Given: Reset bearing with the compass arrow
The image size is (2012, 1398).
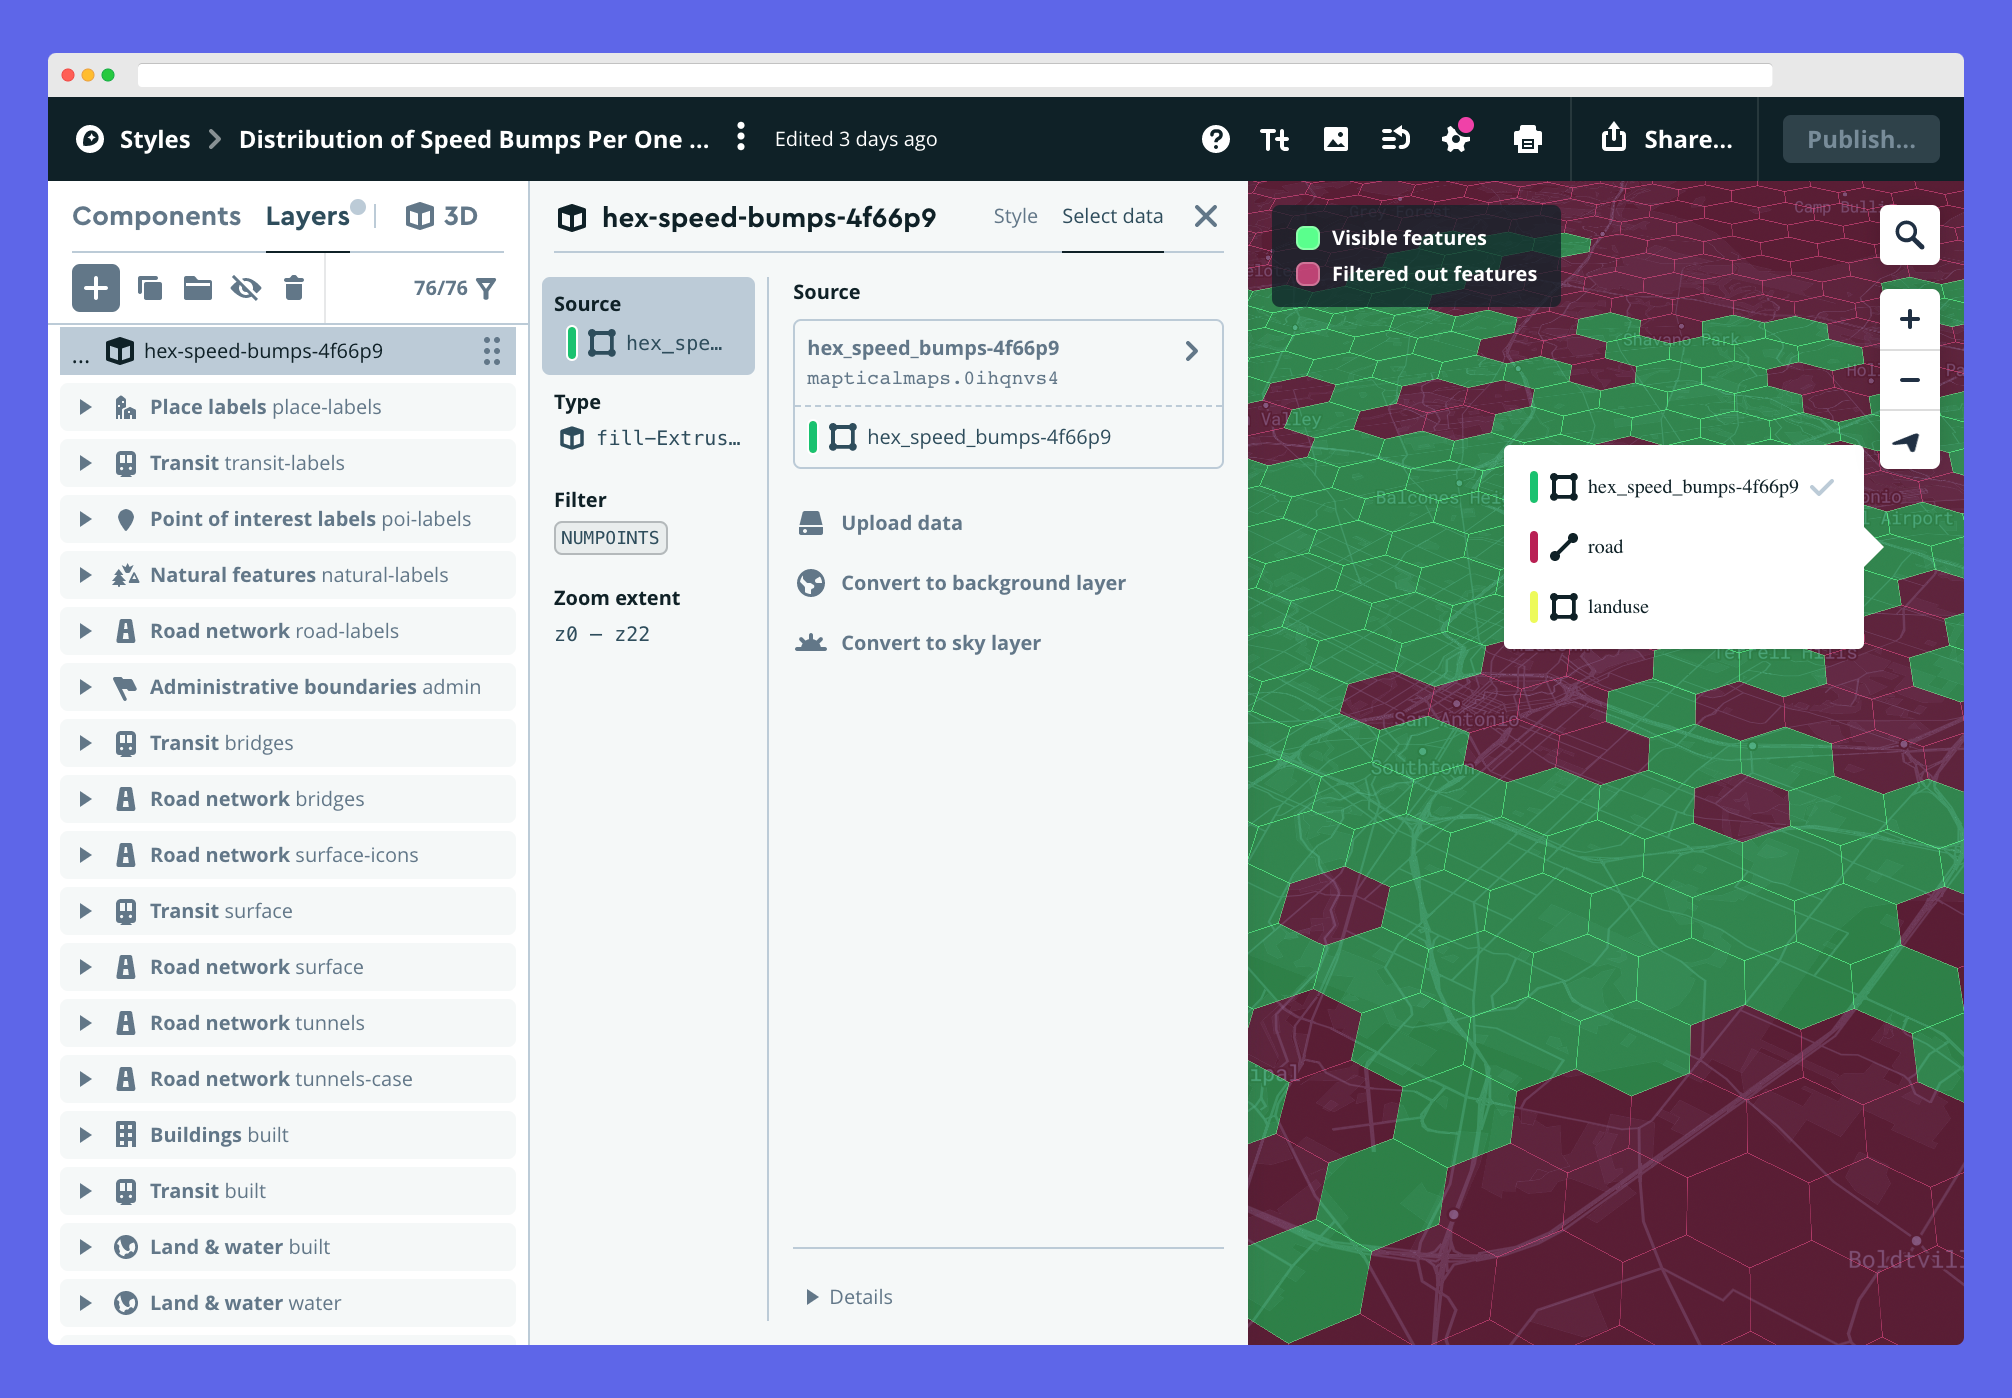Looking at the screenshot, I should click(x=1909, y=442).
